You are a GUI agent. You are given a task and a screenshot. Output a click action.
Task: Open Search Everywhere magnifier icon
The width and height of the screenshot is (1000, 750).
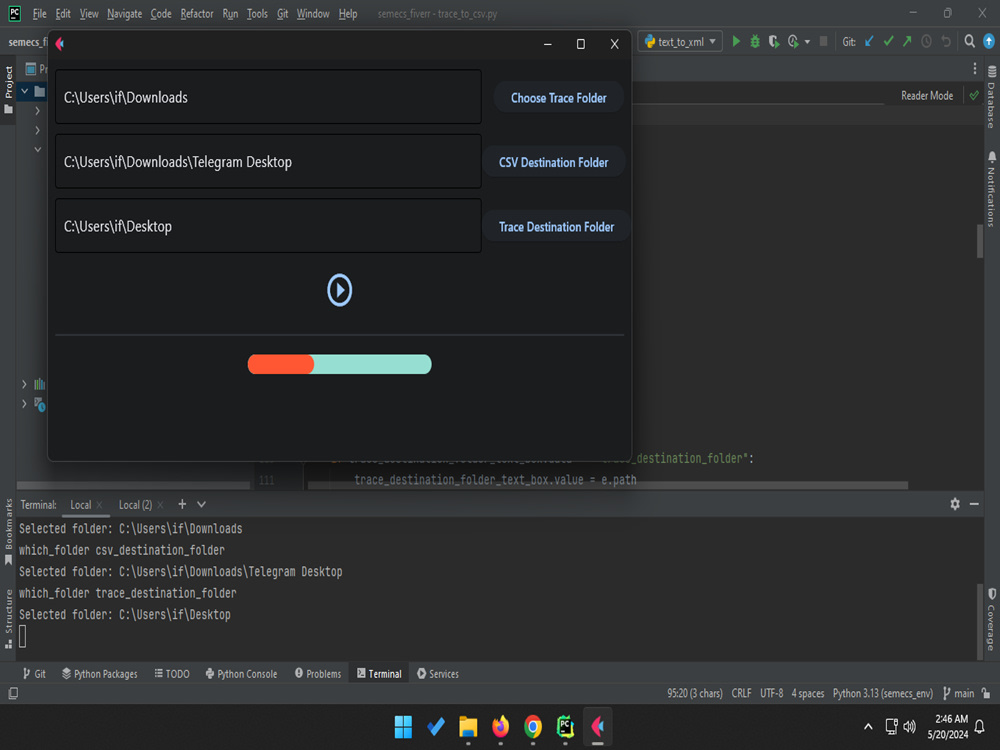(x=969, y=41)
